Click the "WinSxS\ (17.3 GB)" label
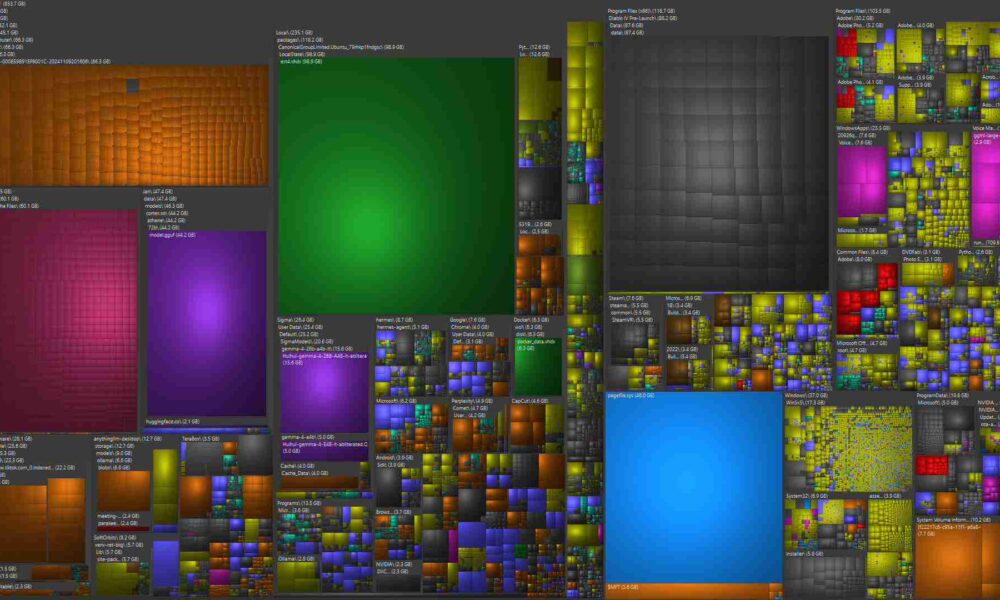The width and height of the screenshot is (1000, 600). (x=805, y=403)
